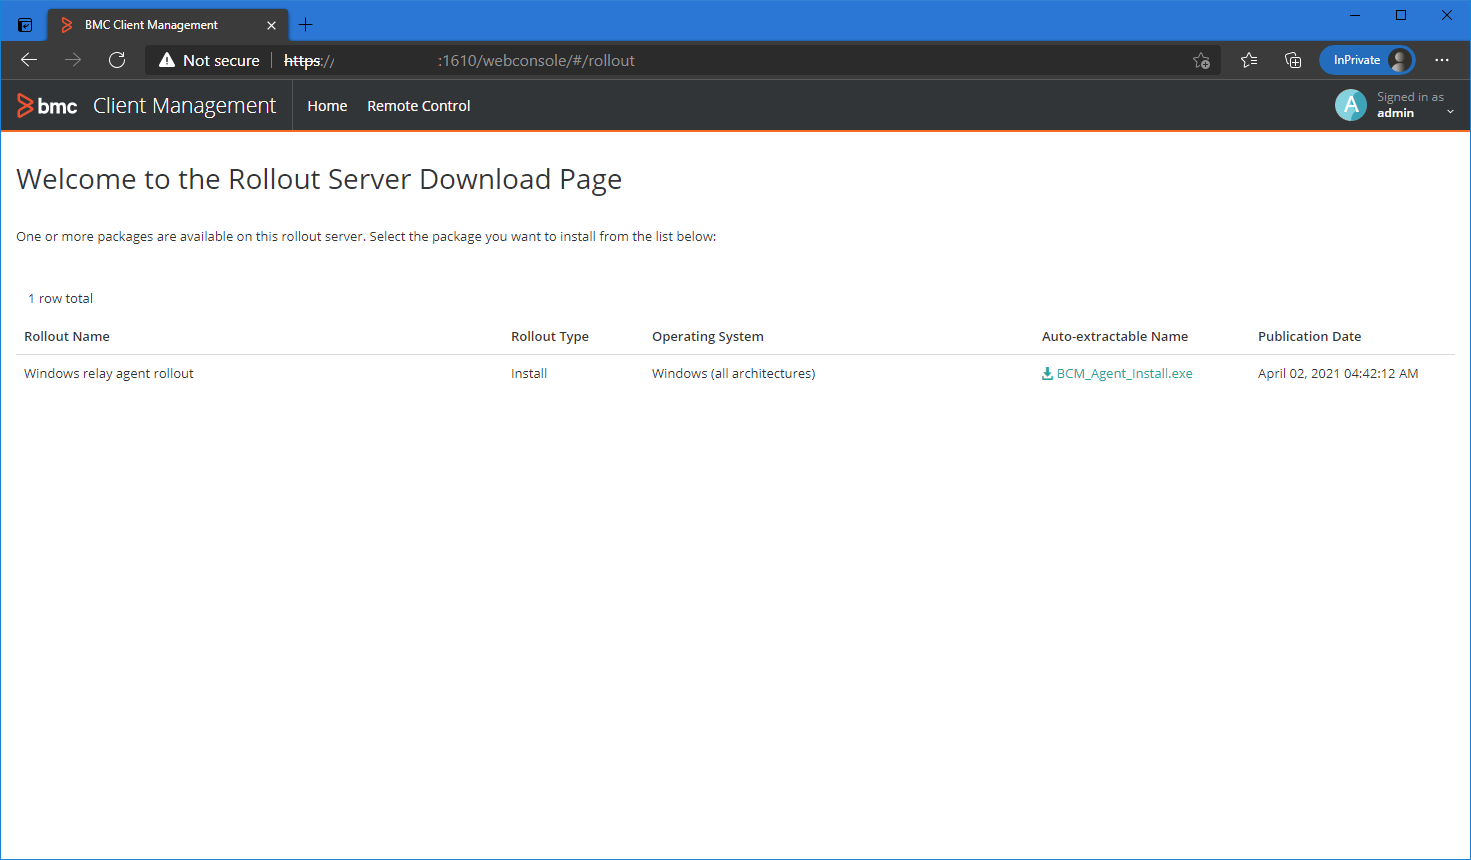Click the Rollout Name column header
The width and height of the screenshot is (1471, 860).
coord(67,337)
